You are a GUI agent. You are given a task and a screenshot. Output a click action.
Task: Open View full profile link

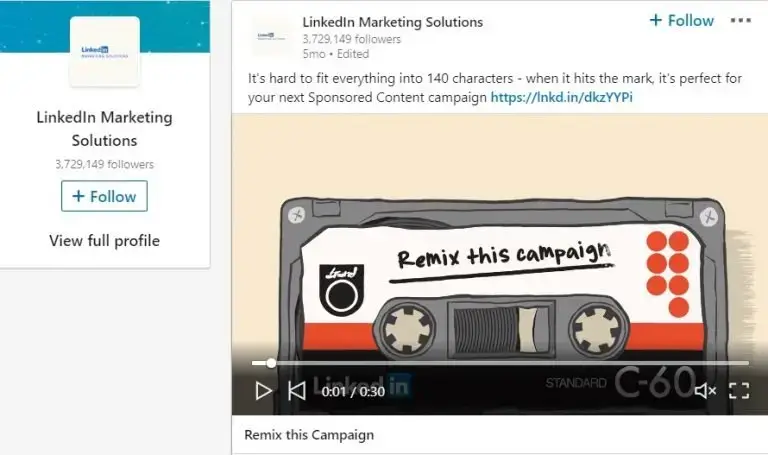click(104, 240)
